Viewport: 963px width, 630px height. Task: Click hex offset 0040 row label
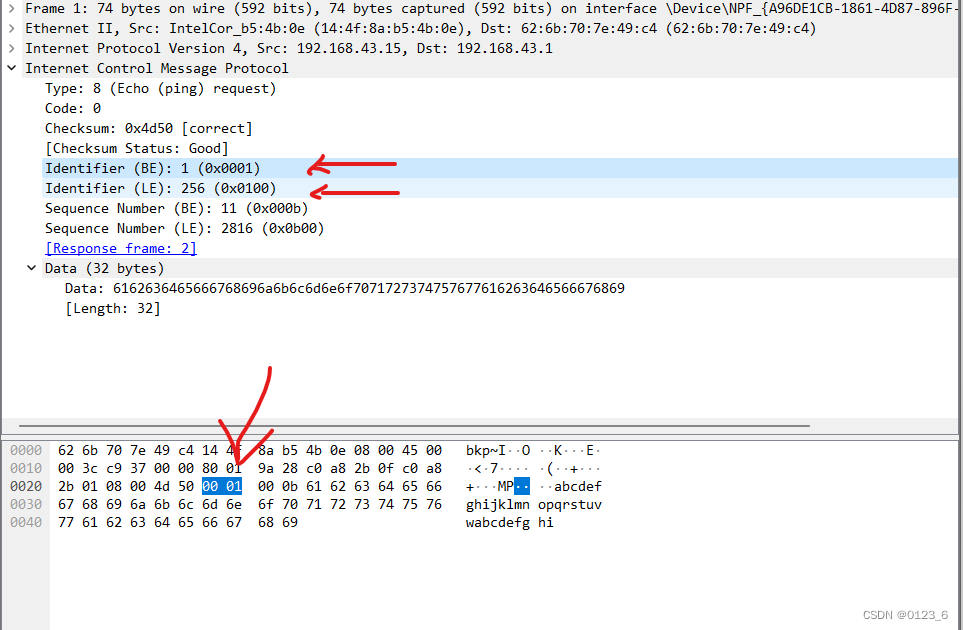(x=26, y=522)
